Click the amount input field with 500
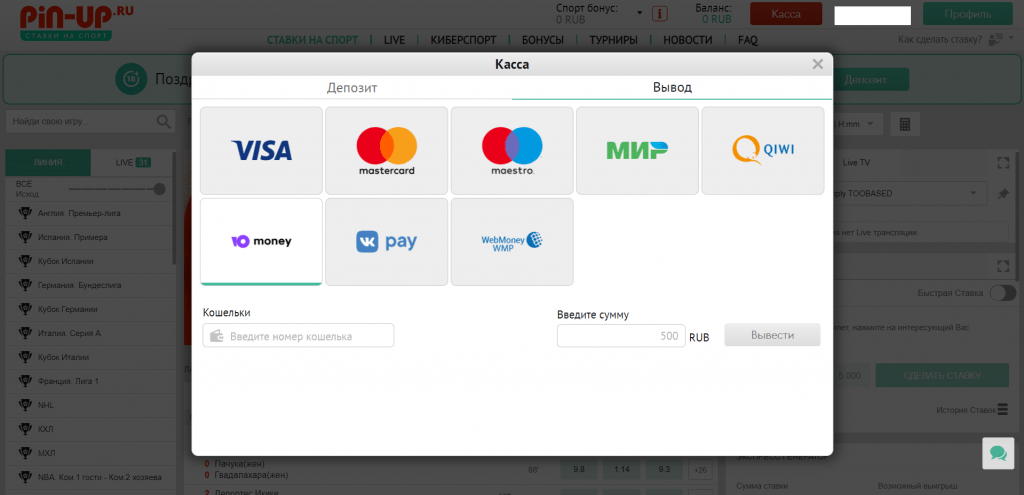 tap(621, 336)
